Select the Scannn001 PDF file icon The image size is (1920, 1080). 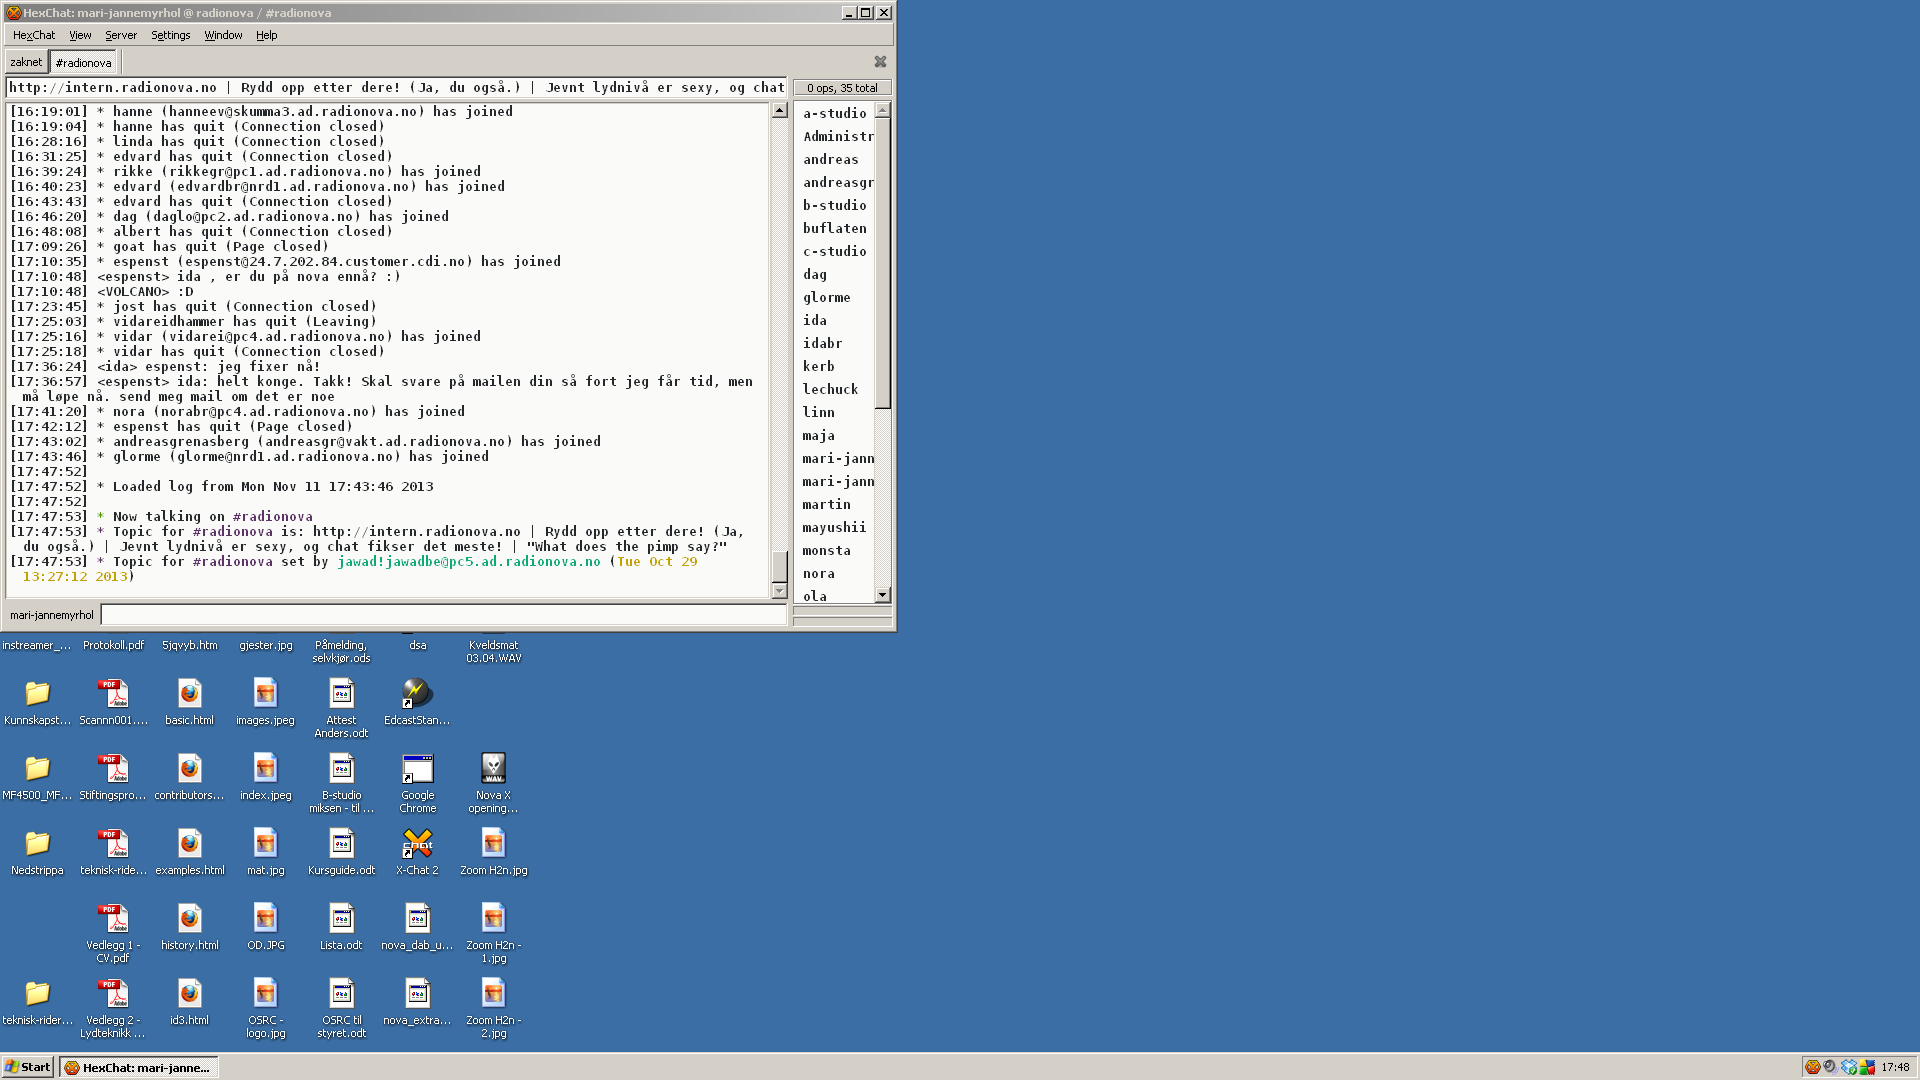pyautogui.click(x=113, y=701)
